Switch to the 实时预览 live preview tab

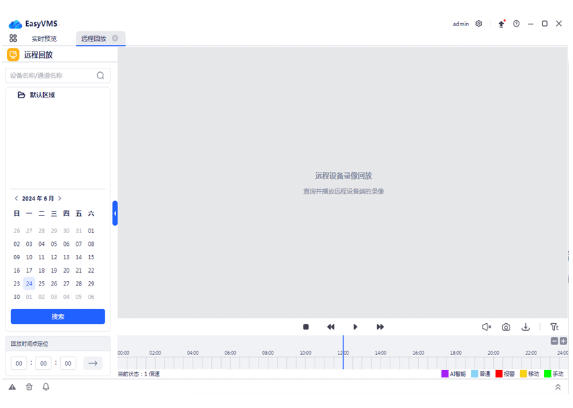coord(44,38)
